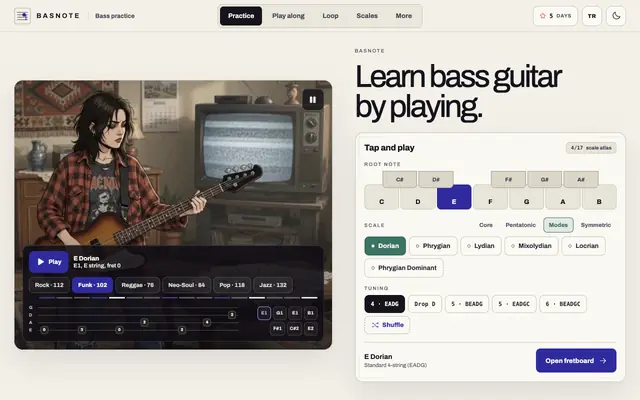Choose the Locrian scale
This screenshot has width=640, height=400.
[583, 246]
